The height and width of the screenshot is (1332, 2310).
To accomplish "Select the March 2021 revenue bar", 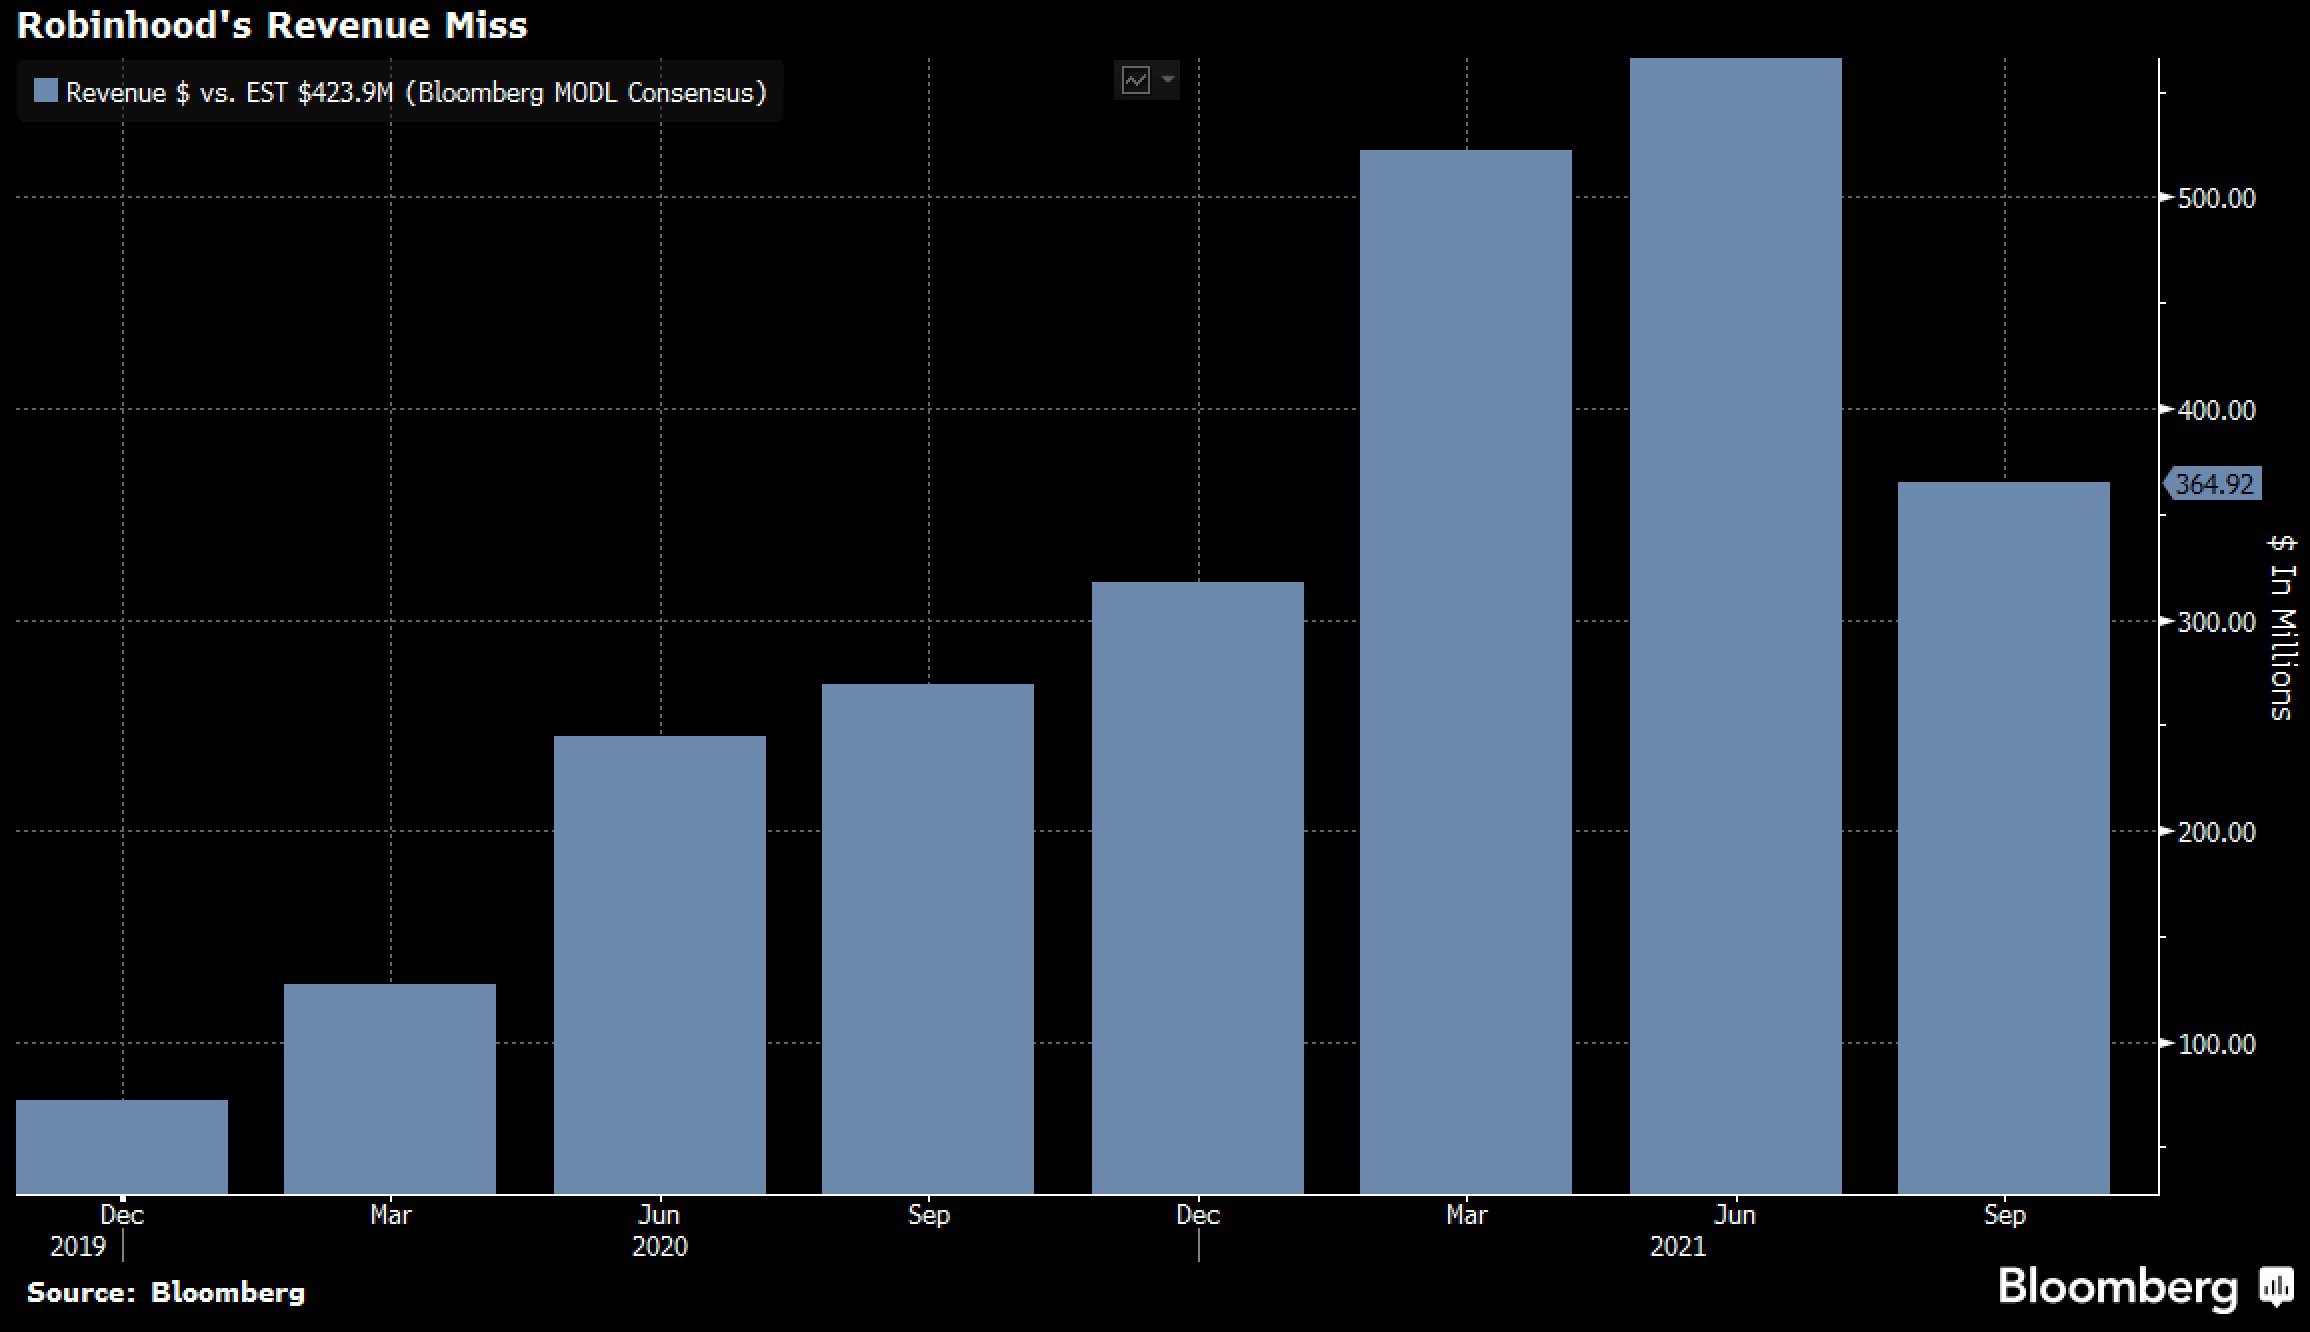I will pyautogui.click(x=1466, y=672).
